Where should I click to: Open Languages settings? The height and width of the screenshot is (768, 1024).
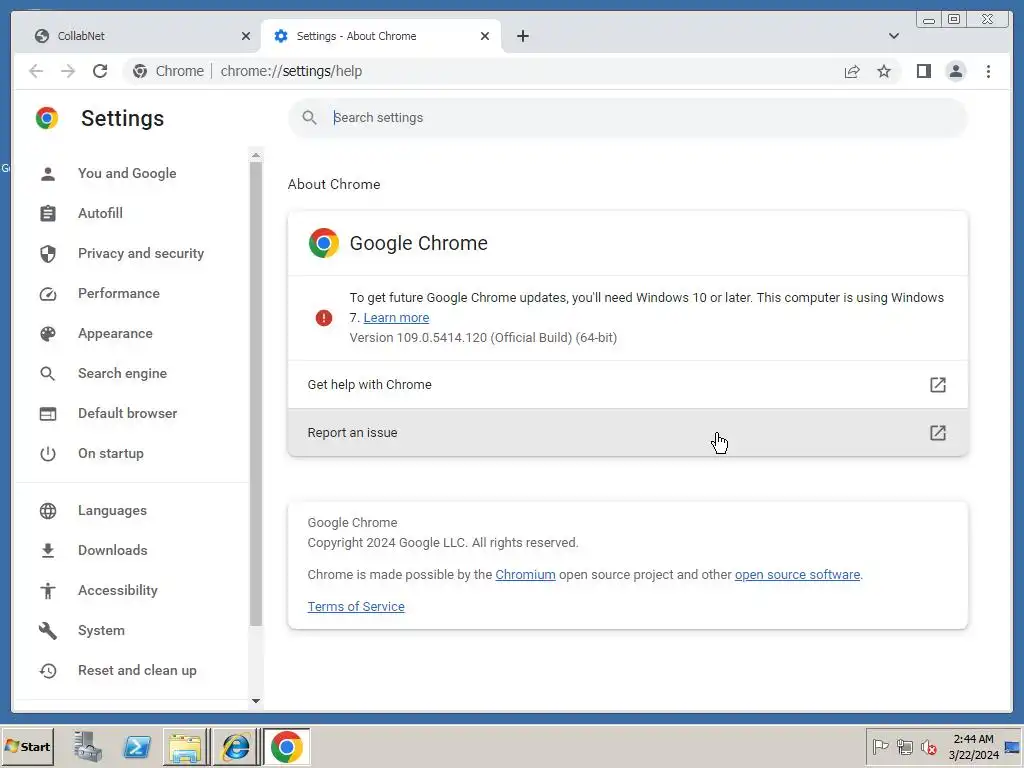(112, 510)
